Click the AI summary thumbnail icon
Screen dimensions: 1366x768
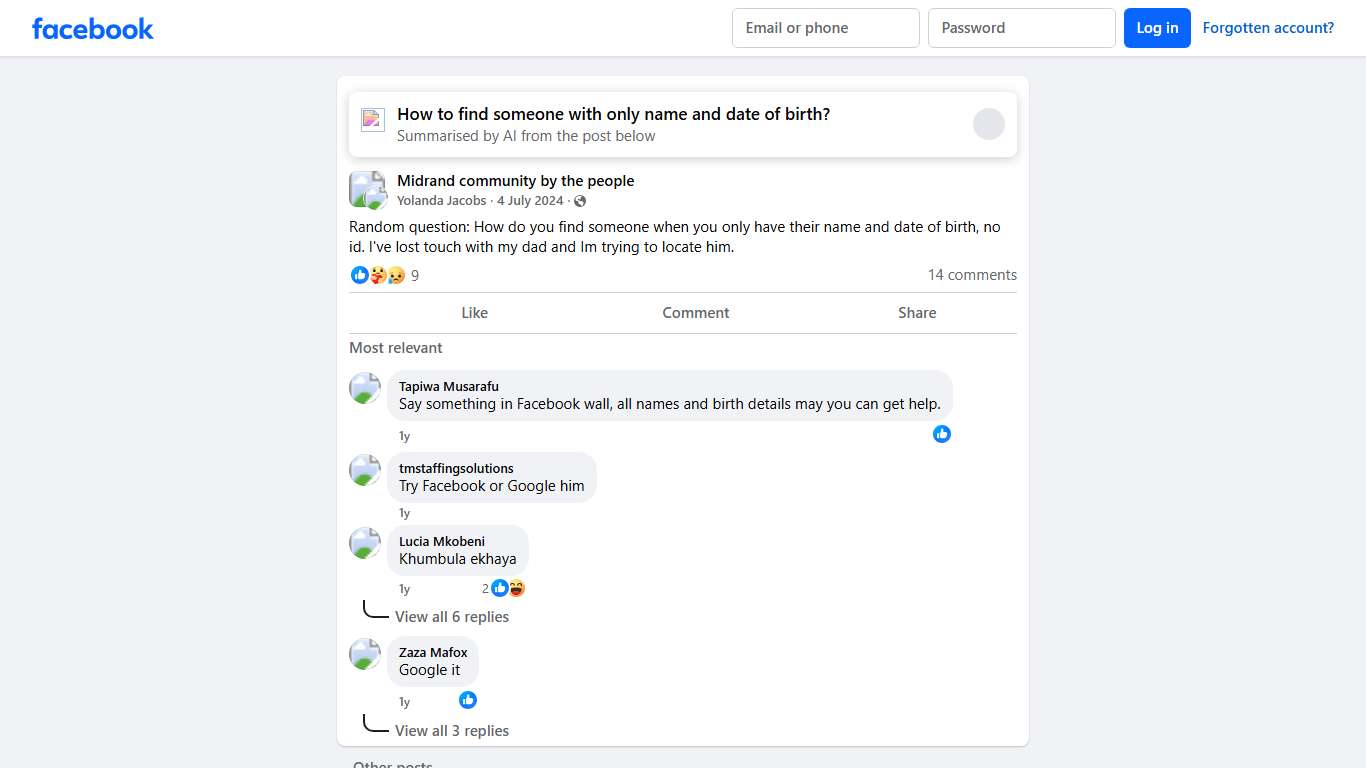(x=373, y=120)
